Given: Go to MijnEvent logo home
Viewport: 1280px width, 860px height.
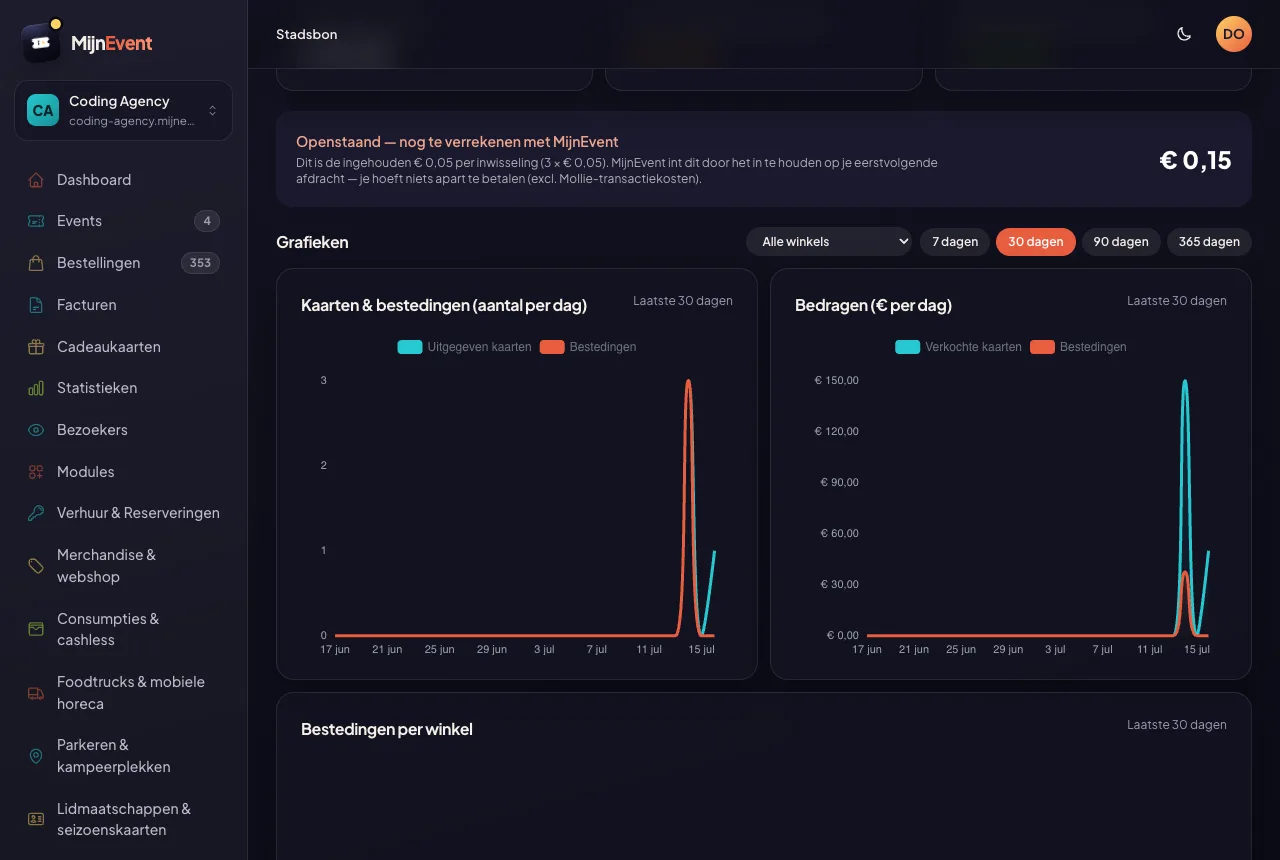Looking at the screenshot, I should [87, 43].
